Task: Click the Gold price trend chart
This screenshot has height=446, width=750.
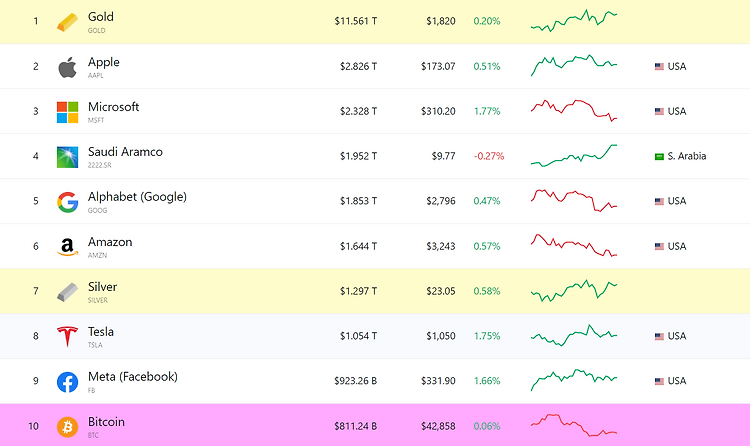Action: (x=574, y=21)
